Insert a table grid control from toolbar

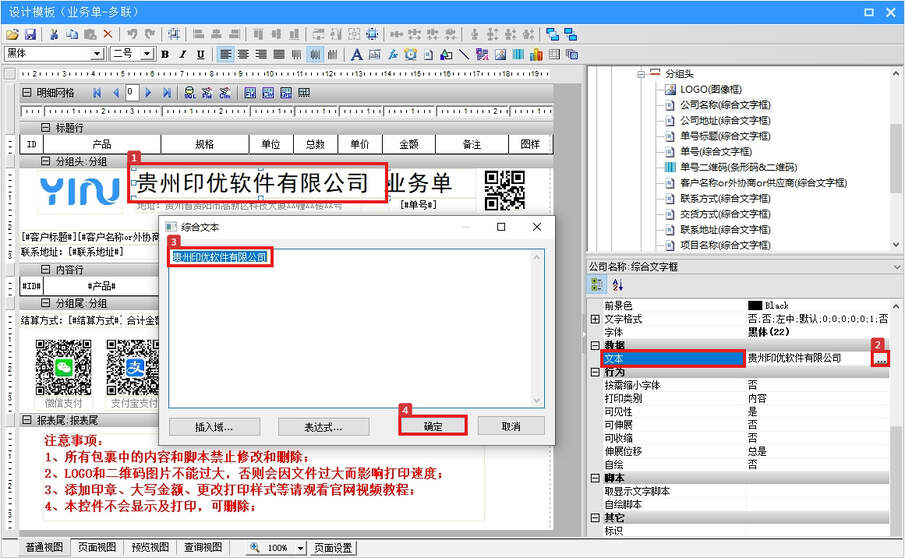click(x=554, y=54)
